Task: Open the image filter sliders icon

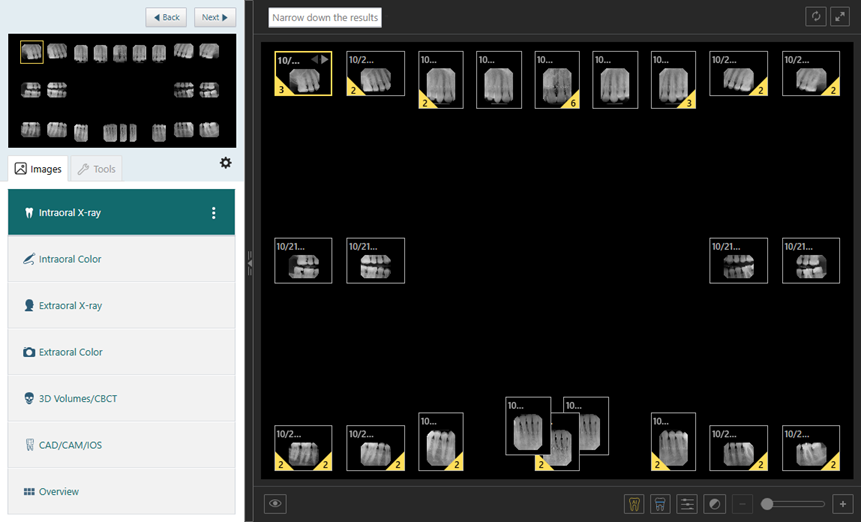Action: [687, 504]
